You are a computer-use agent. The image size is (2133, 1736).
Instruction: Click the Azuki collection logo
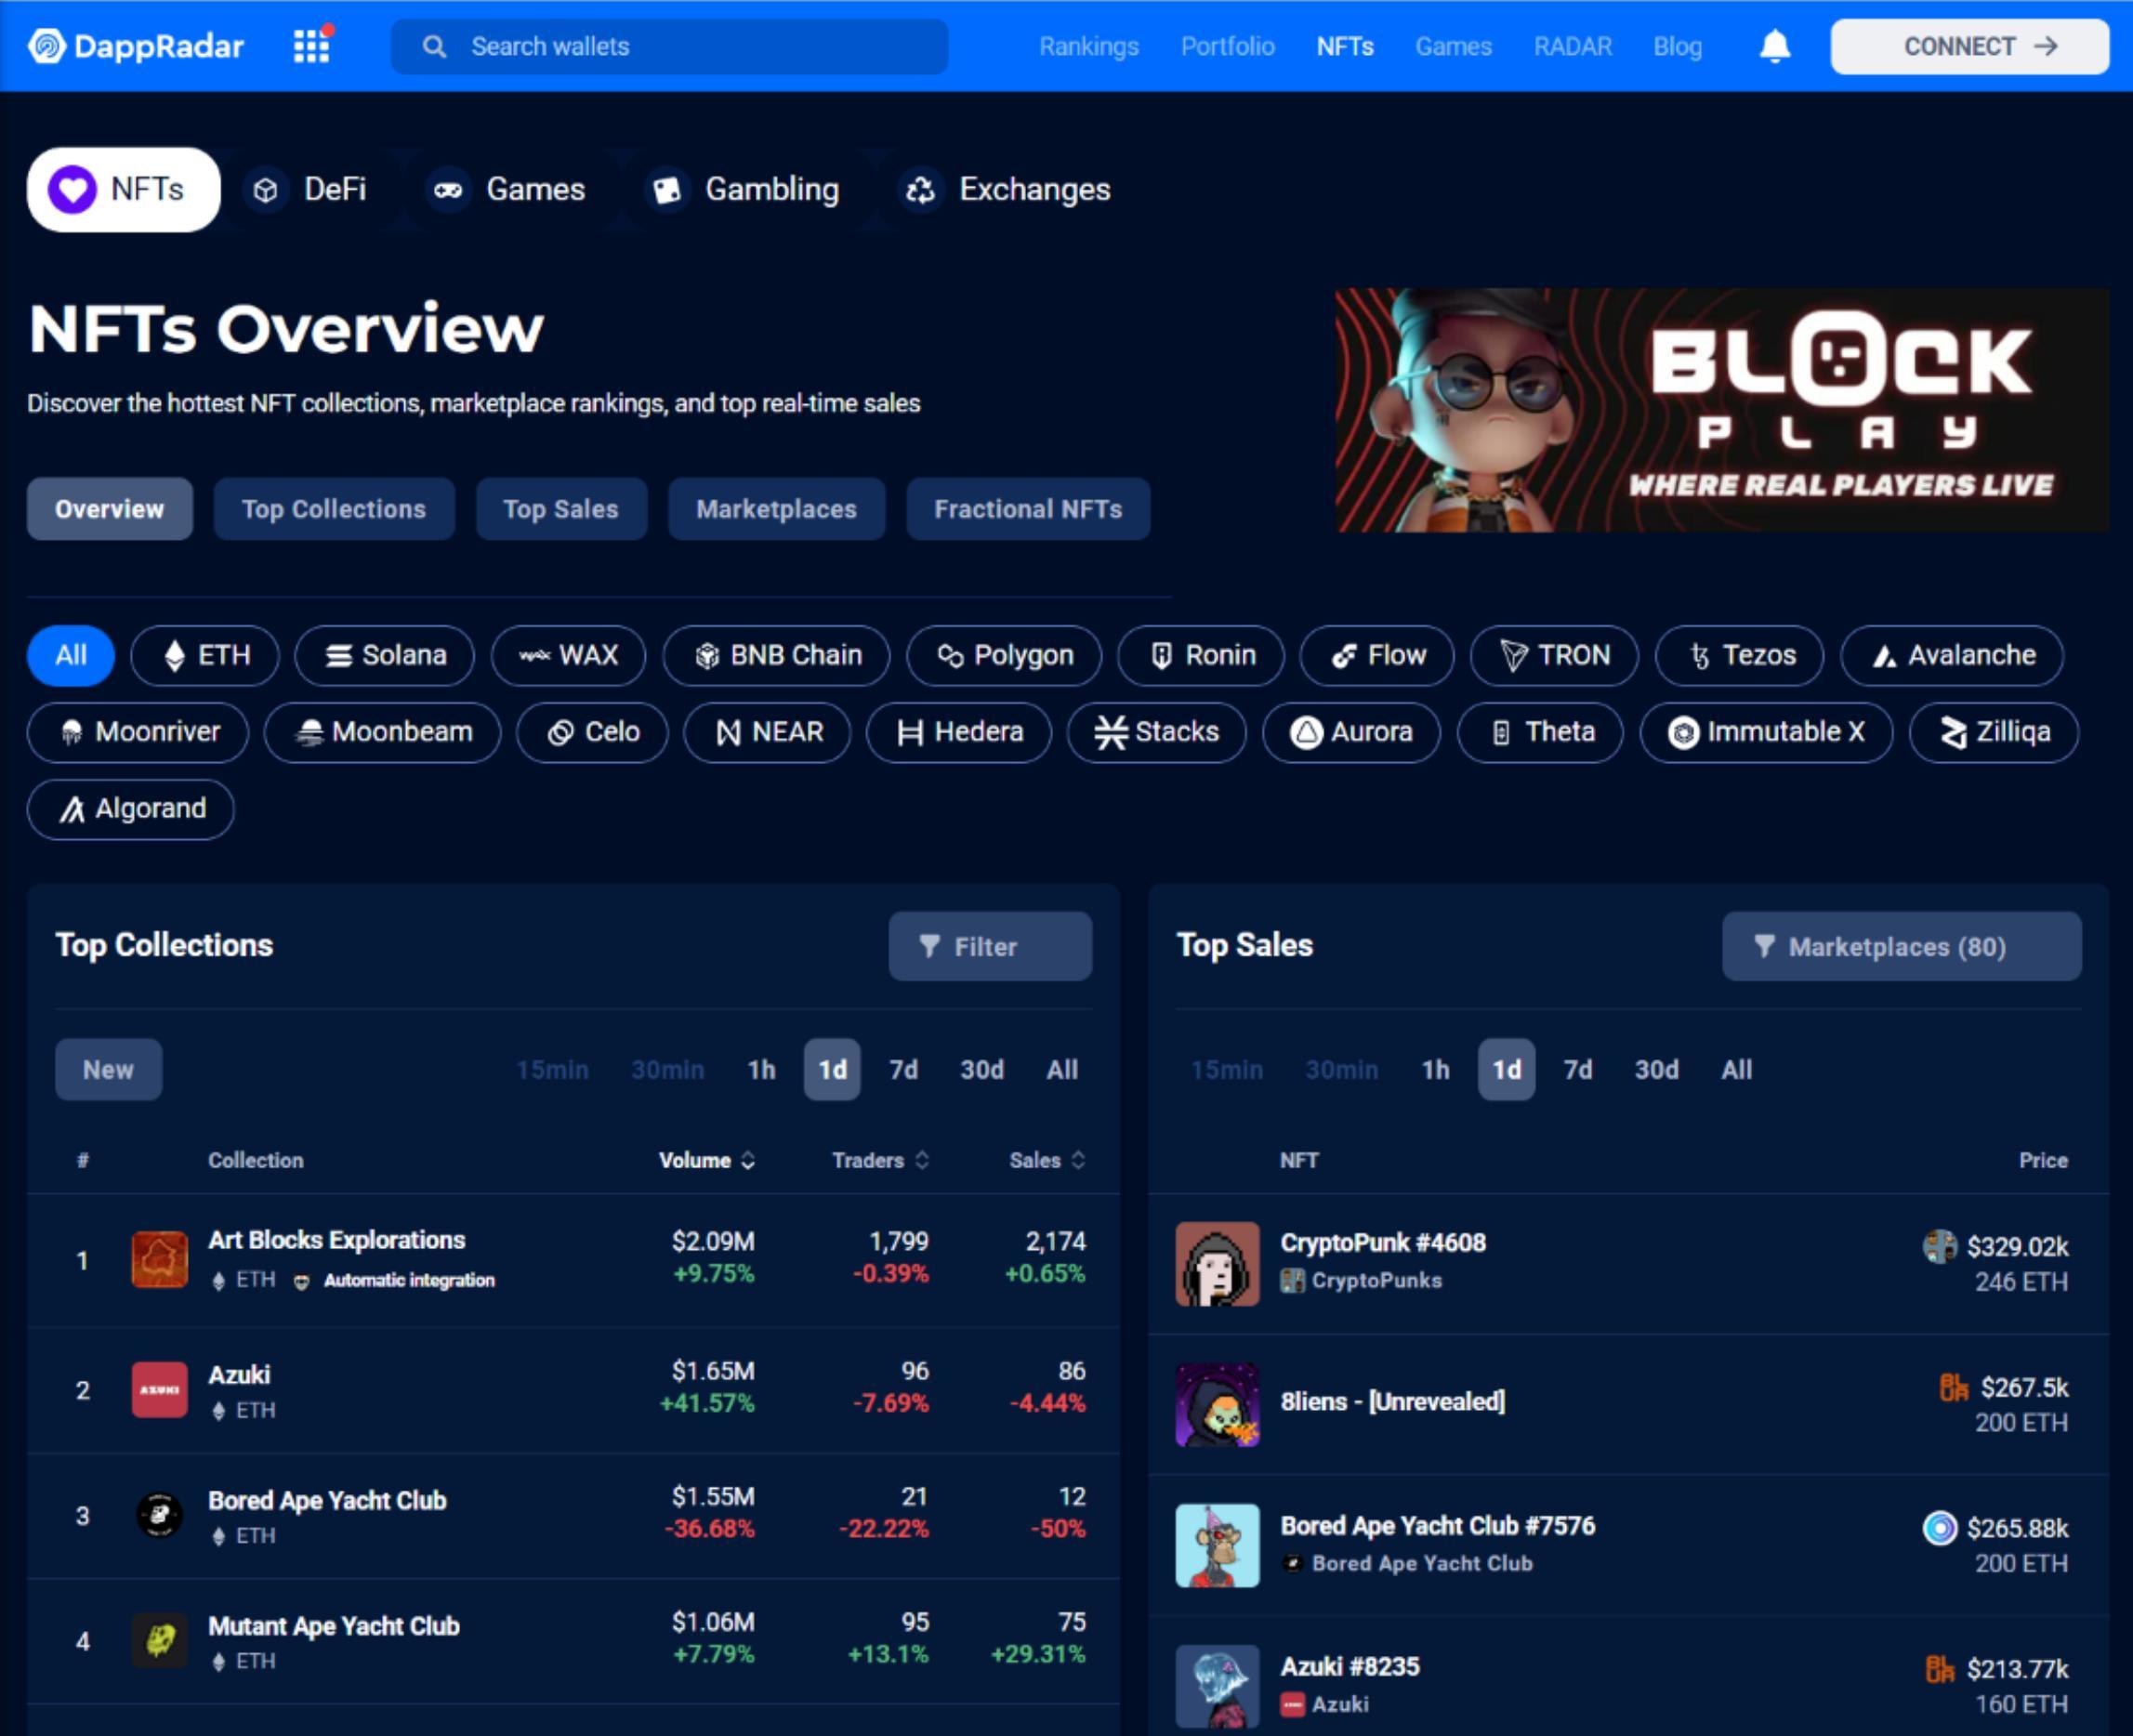[159, 1389]
